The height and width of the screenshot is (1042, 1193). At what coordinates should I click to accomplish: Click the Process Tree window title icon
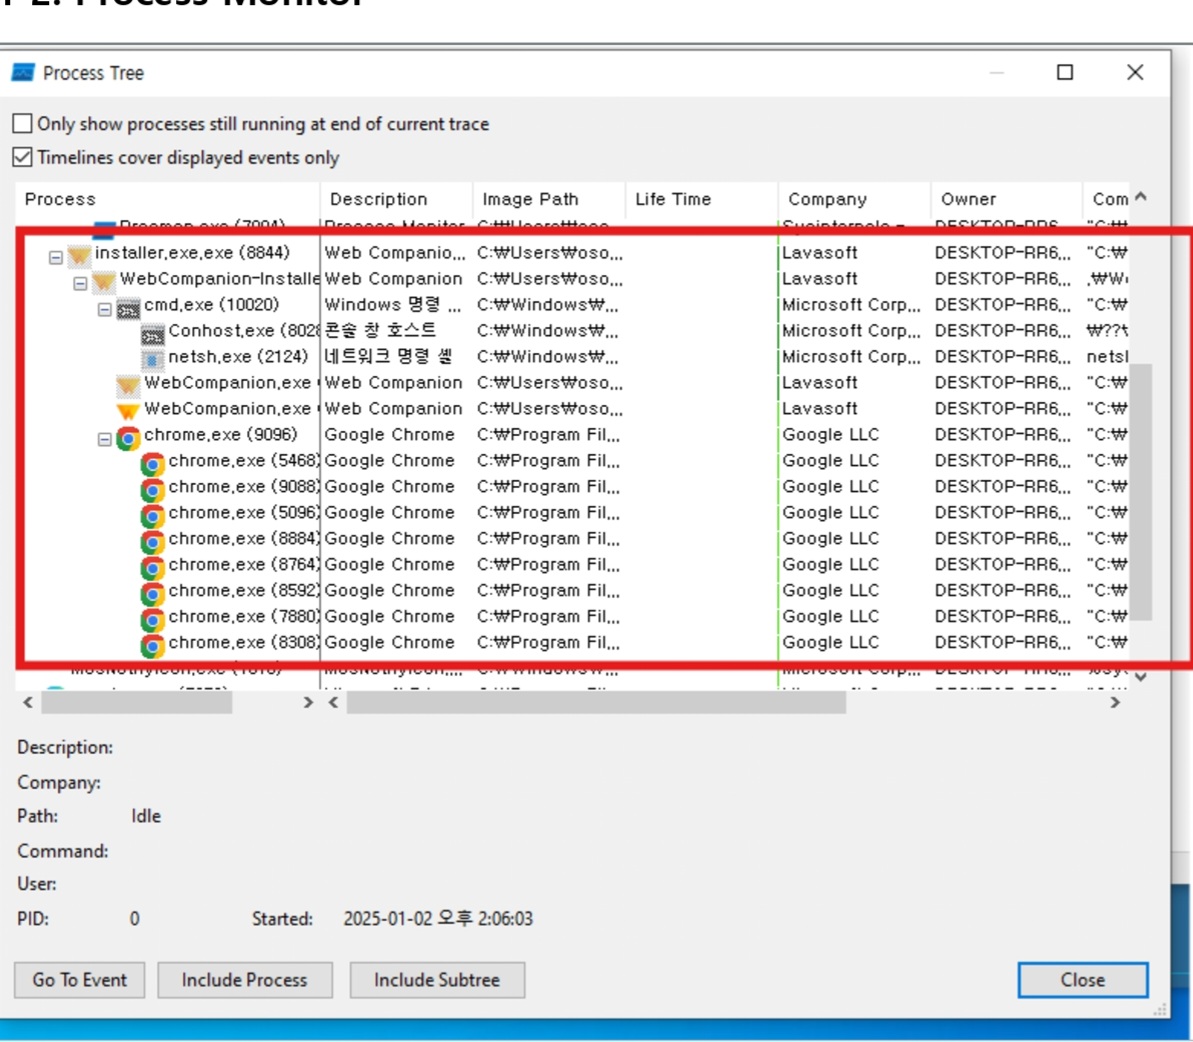tap(23, 73)
